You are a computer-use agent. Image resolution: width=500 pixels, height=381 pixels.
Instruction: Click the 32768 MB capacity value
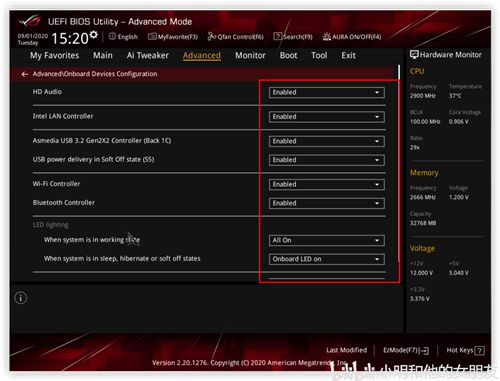(x=423, y=223)
